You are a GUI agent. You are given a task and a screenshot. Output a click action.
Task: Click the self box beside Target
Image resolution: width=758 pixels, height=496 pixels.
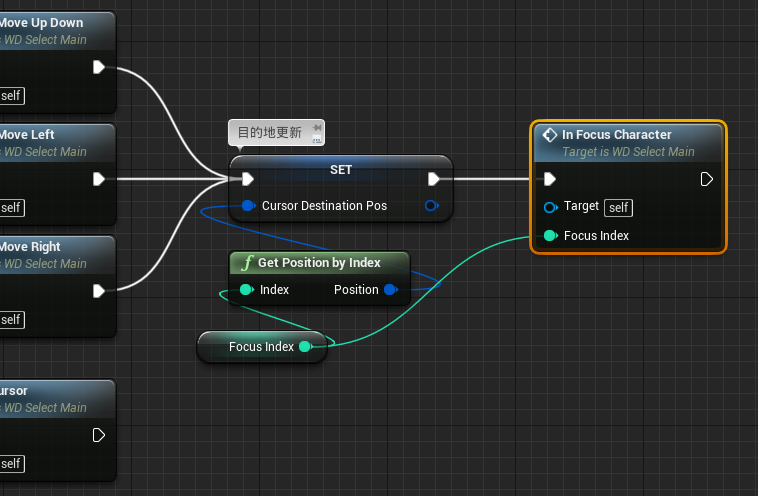[x=618, y=208]
